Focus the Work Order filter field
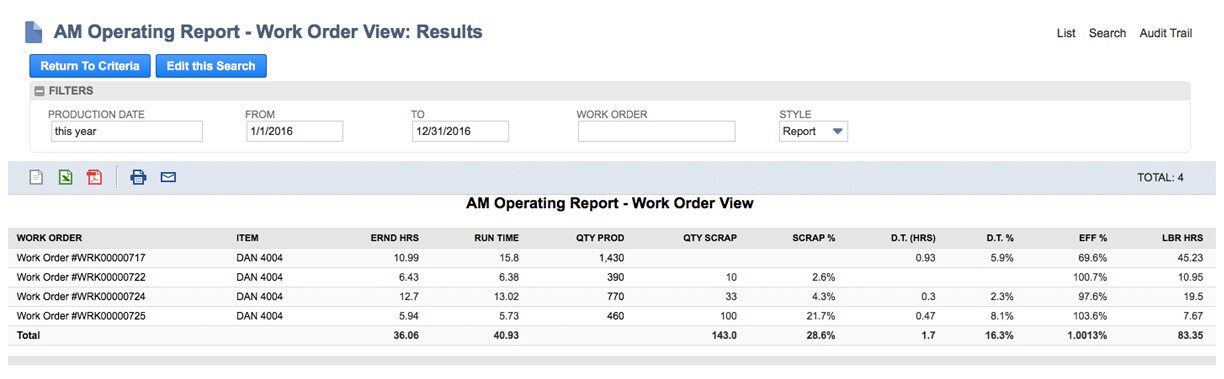 (x=656, y=131)
